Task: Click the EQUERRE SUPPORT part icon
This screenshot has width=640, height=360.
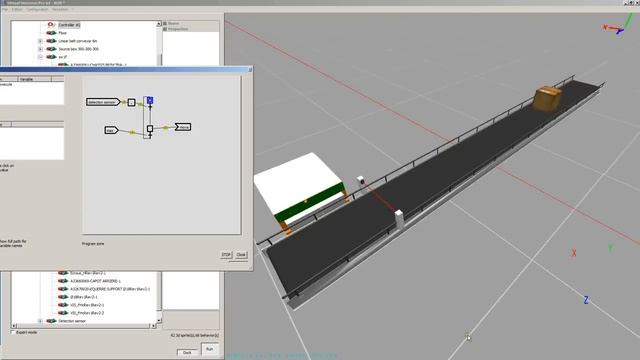Action: click(63, 289)
